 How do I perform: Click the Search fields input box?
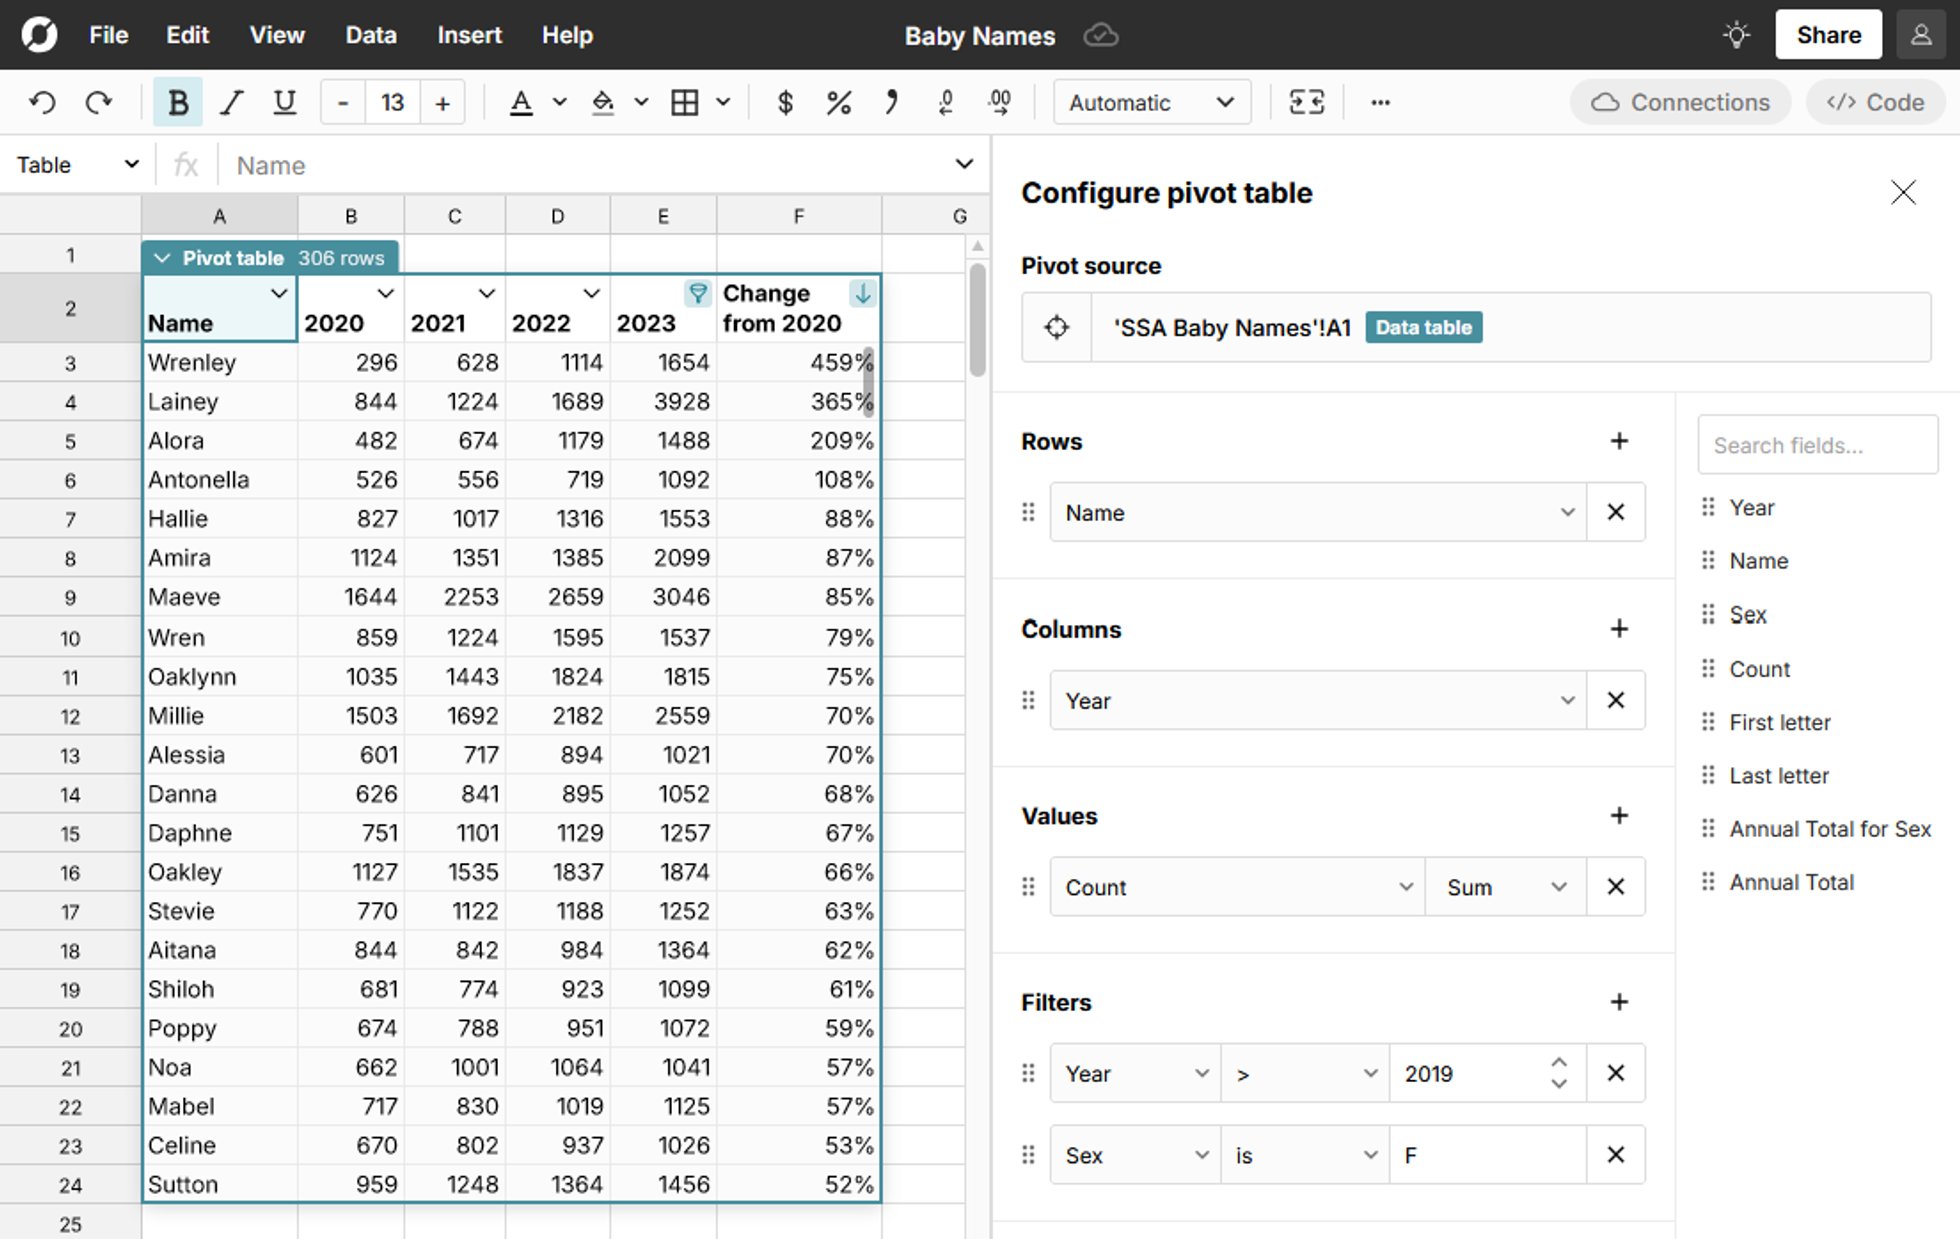point(1816,445)
